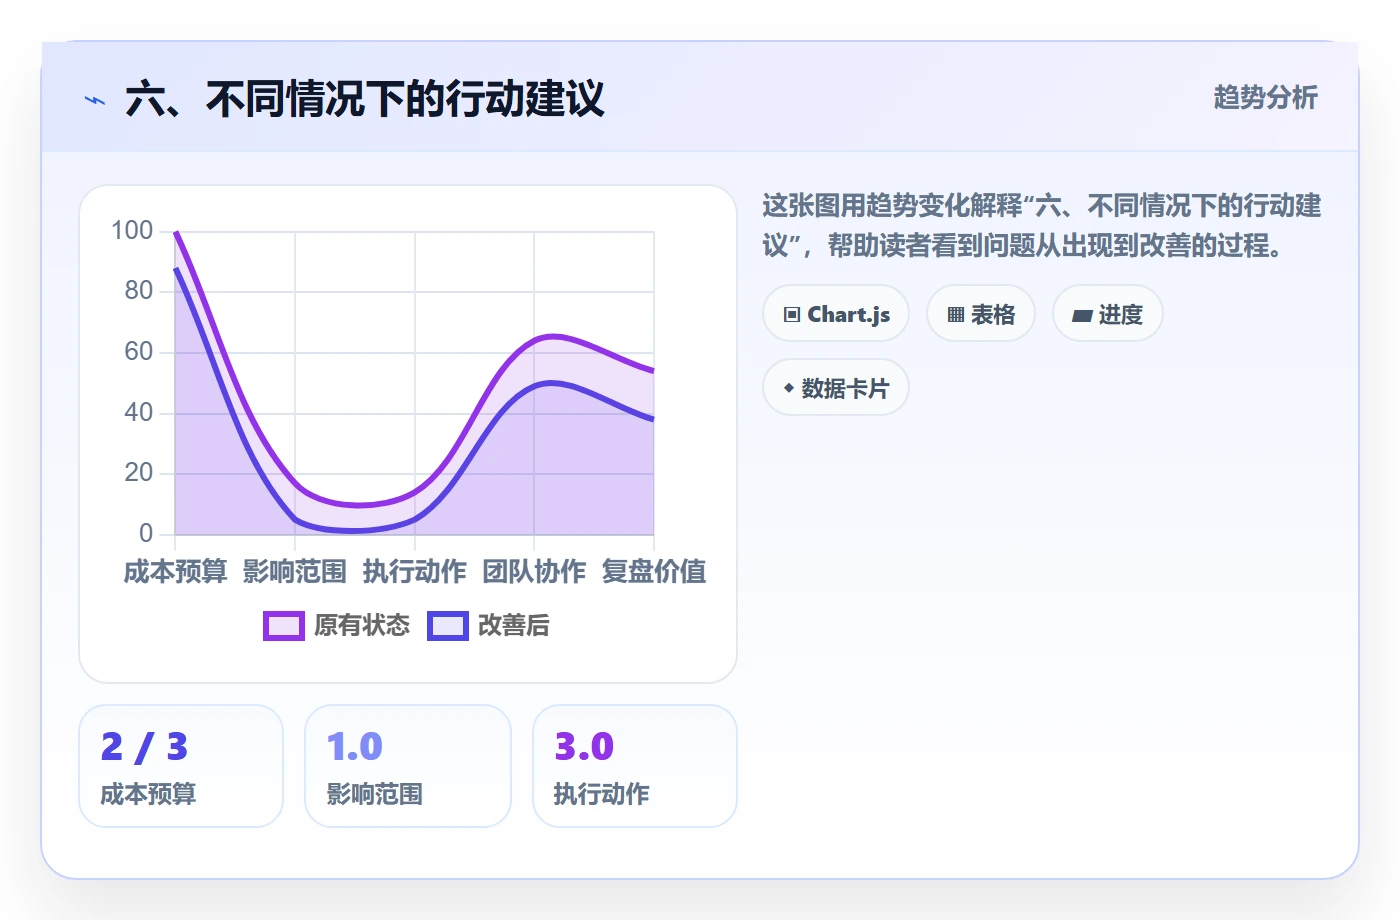Click the 复盘价值 x-axis label

click(x=654, y=572)
